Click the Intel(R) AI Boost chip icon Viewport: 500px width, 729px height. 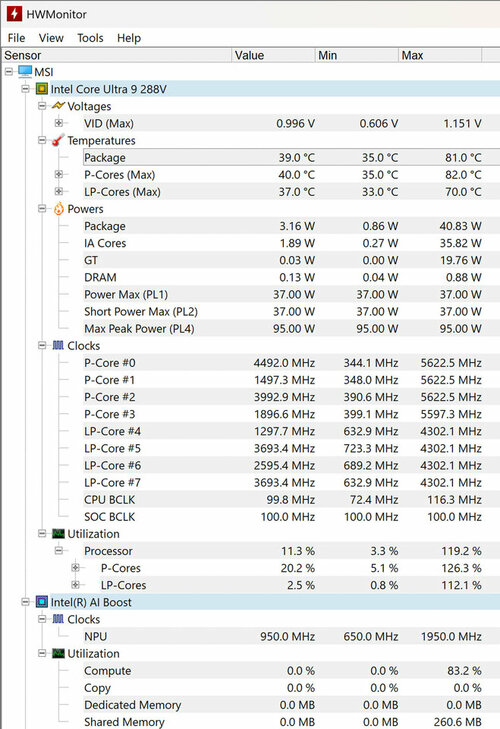pos(42,602)
